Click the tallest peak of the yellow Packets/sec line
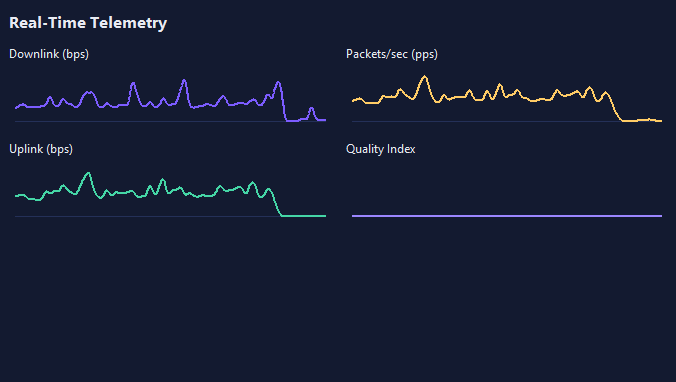Viewport: 676px width, 382px height. pyautogui.click(x=425, y=77)
